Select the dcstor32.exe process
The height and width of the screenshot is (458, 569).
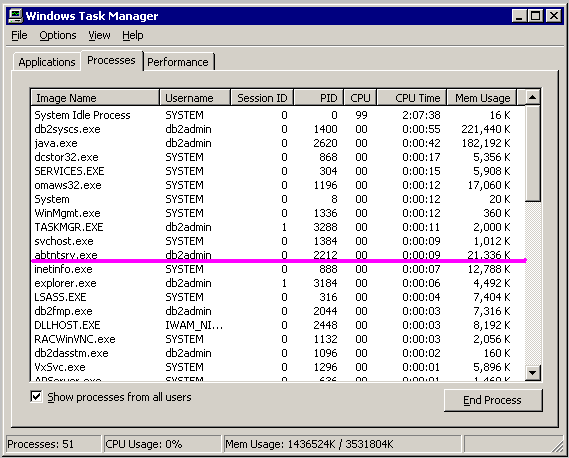pyautogui.click(x=278, y=157)
